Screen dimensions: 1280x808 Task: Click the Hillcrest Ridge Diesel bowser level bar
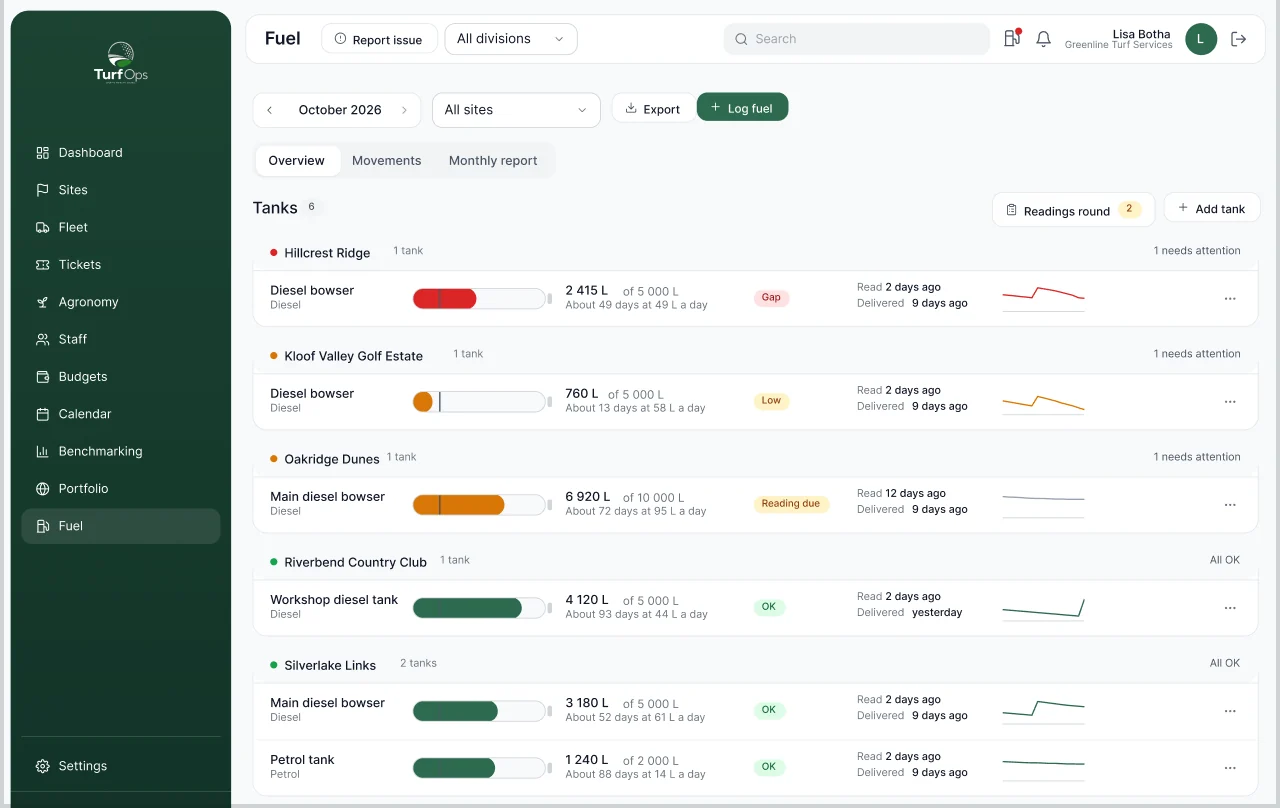pos(480,298)
